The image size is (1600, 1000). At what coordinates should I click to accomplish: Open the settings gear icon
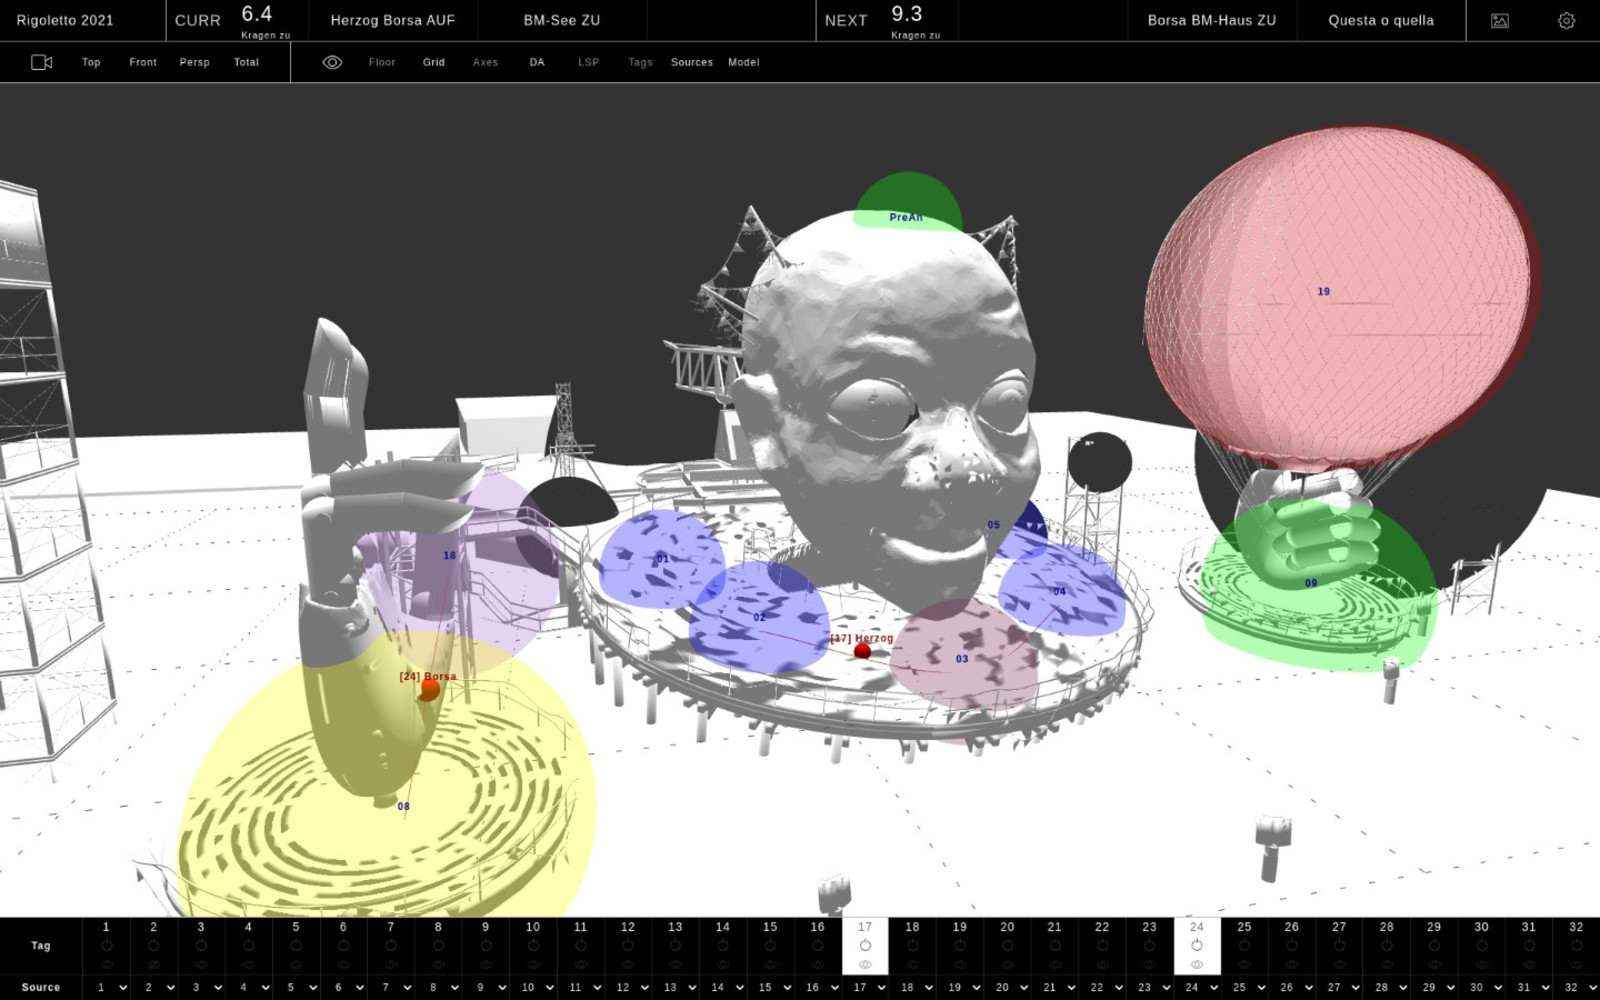tap(1566, 20)
